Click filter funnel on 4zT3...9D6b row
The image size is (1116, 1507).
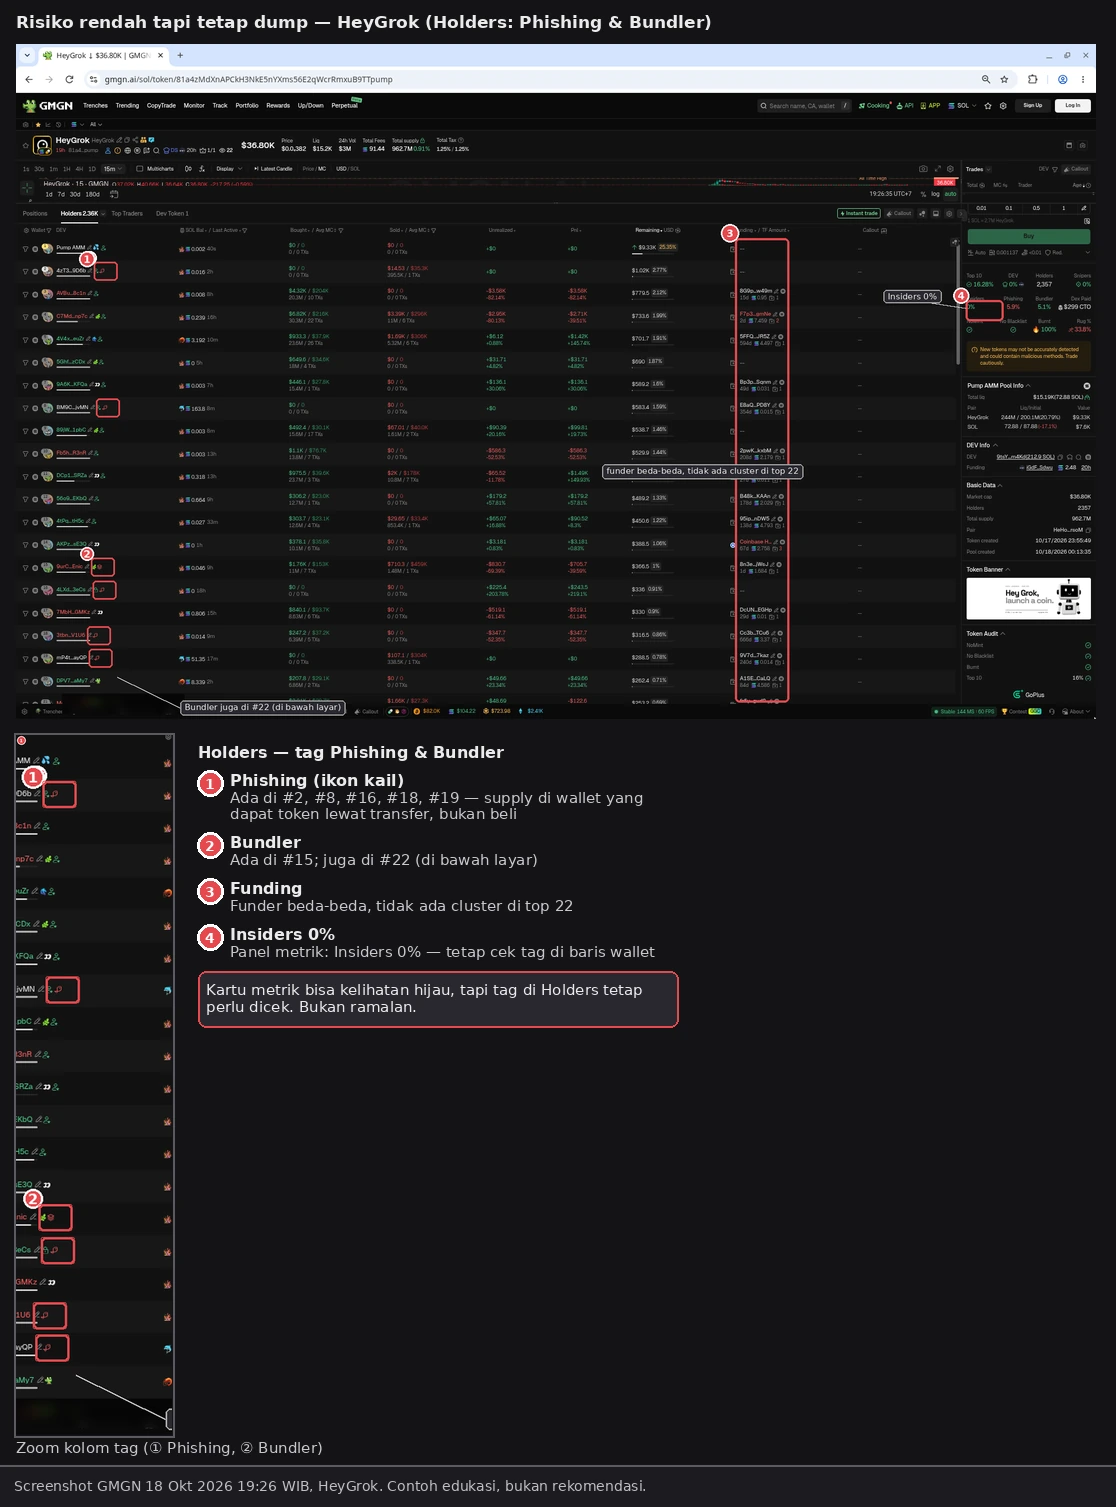point(25,271)
